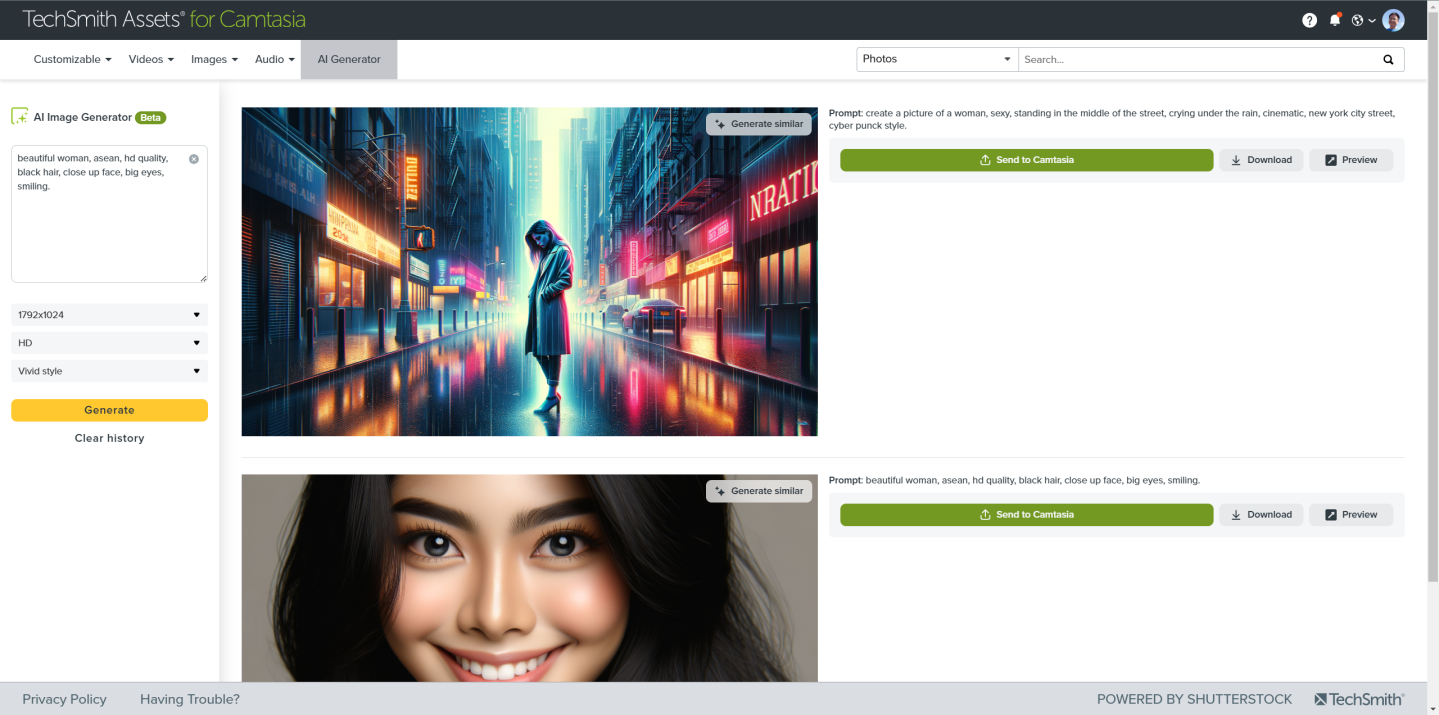This screenshot has height=715, width=1439.
Task: Click the search magnifier icon
Action: (1388, 59)
